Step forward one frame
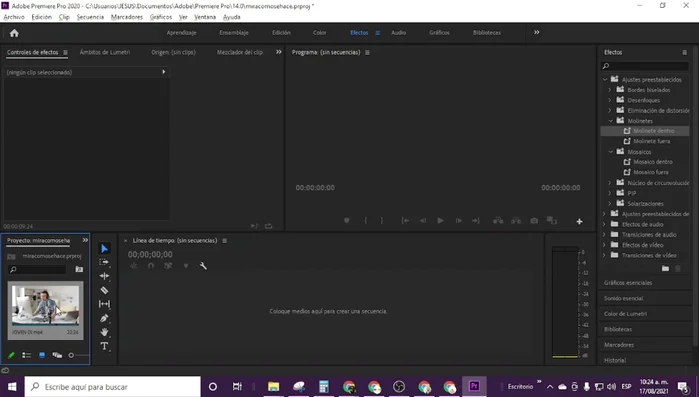Image resolution: width=699 pixels, height=397 pixels. coord(458,221)
